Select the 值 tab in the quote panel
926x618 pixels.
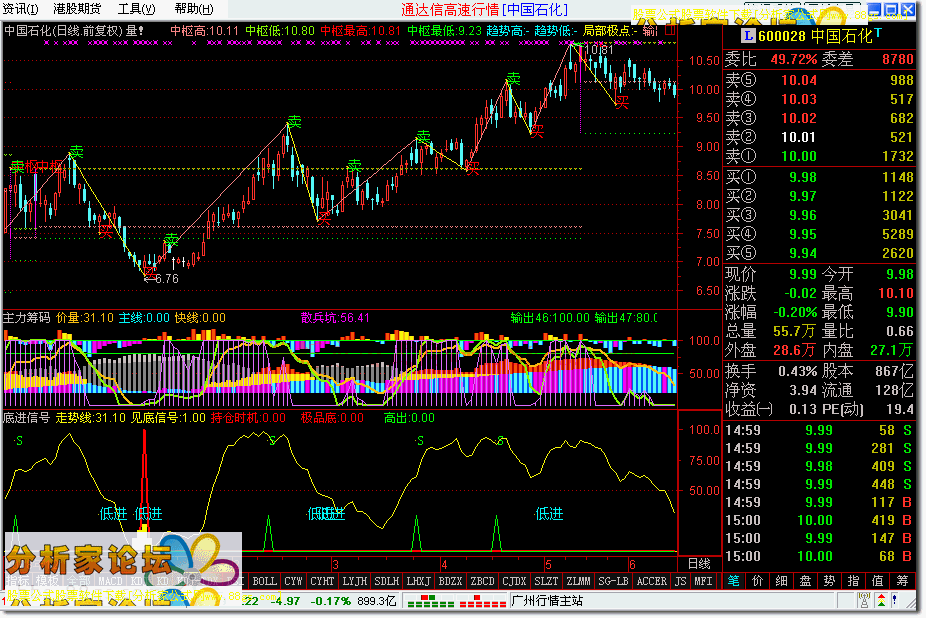point(878,581)
